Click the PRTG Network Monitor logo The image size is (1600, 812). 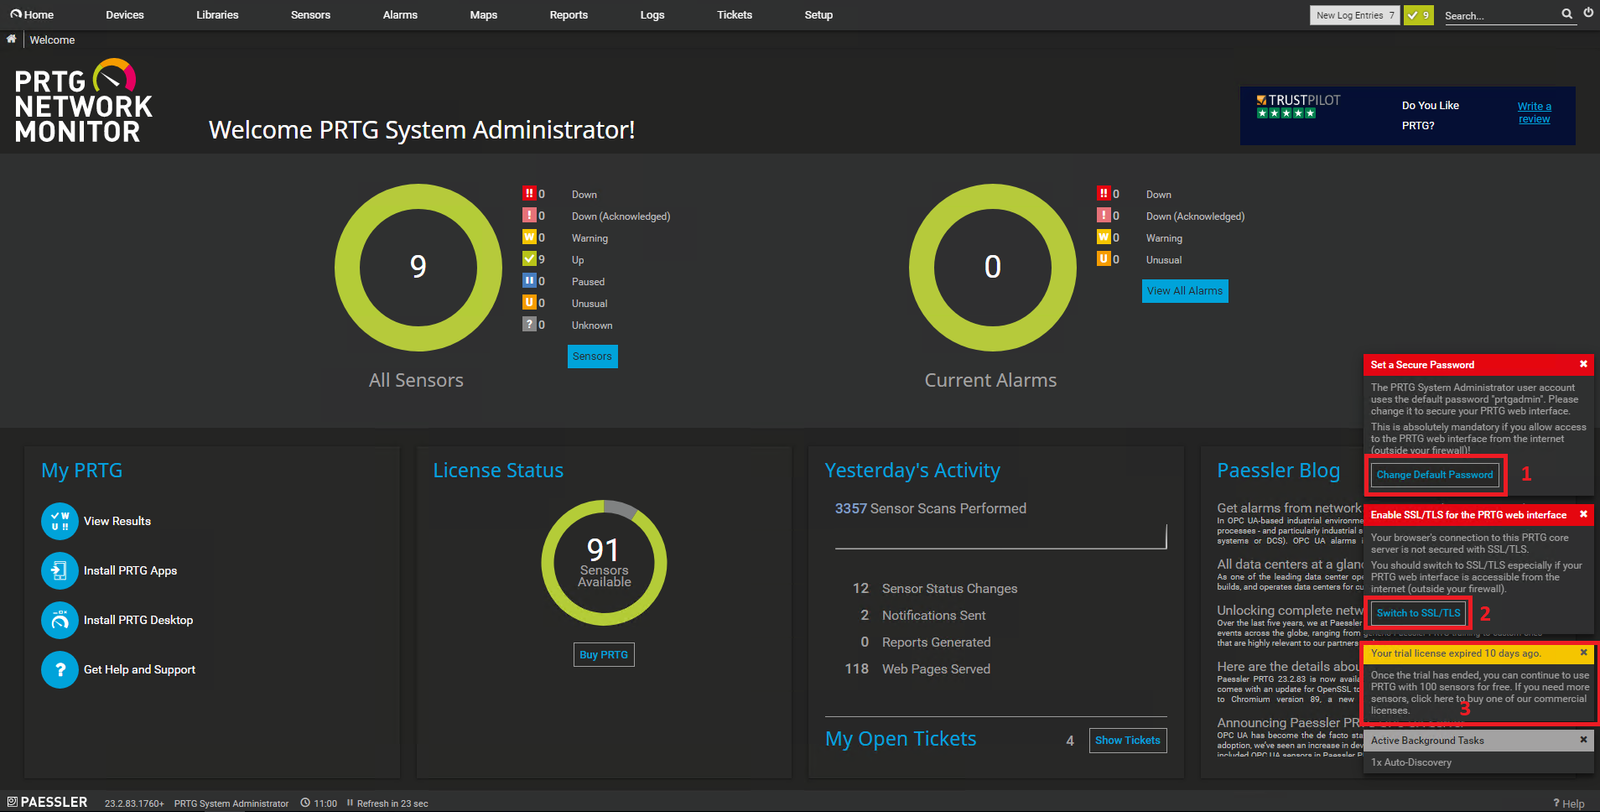click(83, 102)
